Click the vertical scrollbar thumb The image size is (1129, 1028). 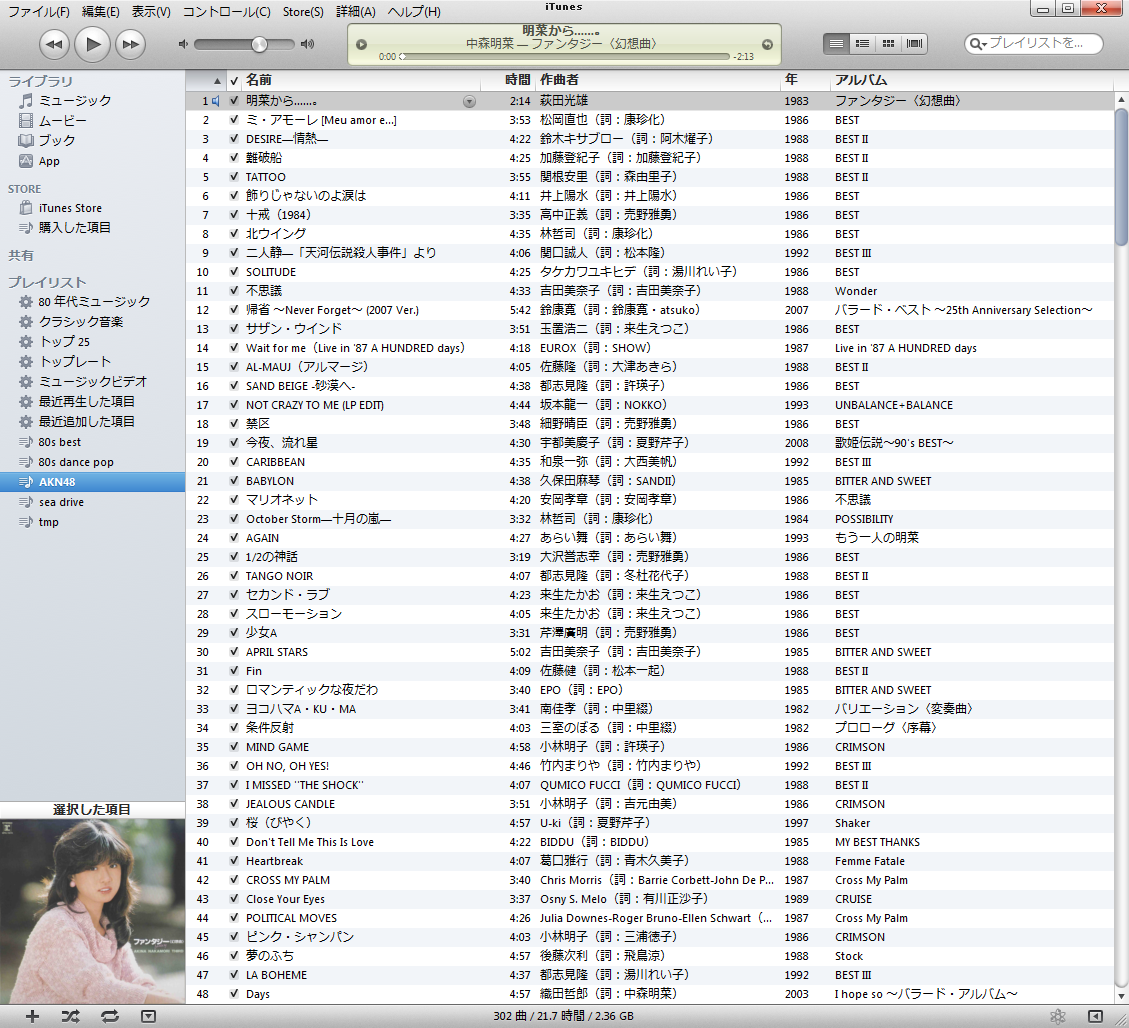pos(1121,177)
